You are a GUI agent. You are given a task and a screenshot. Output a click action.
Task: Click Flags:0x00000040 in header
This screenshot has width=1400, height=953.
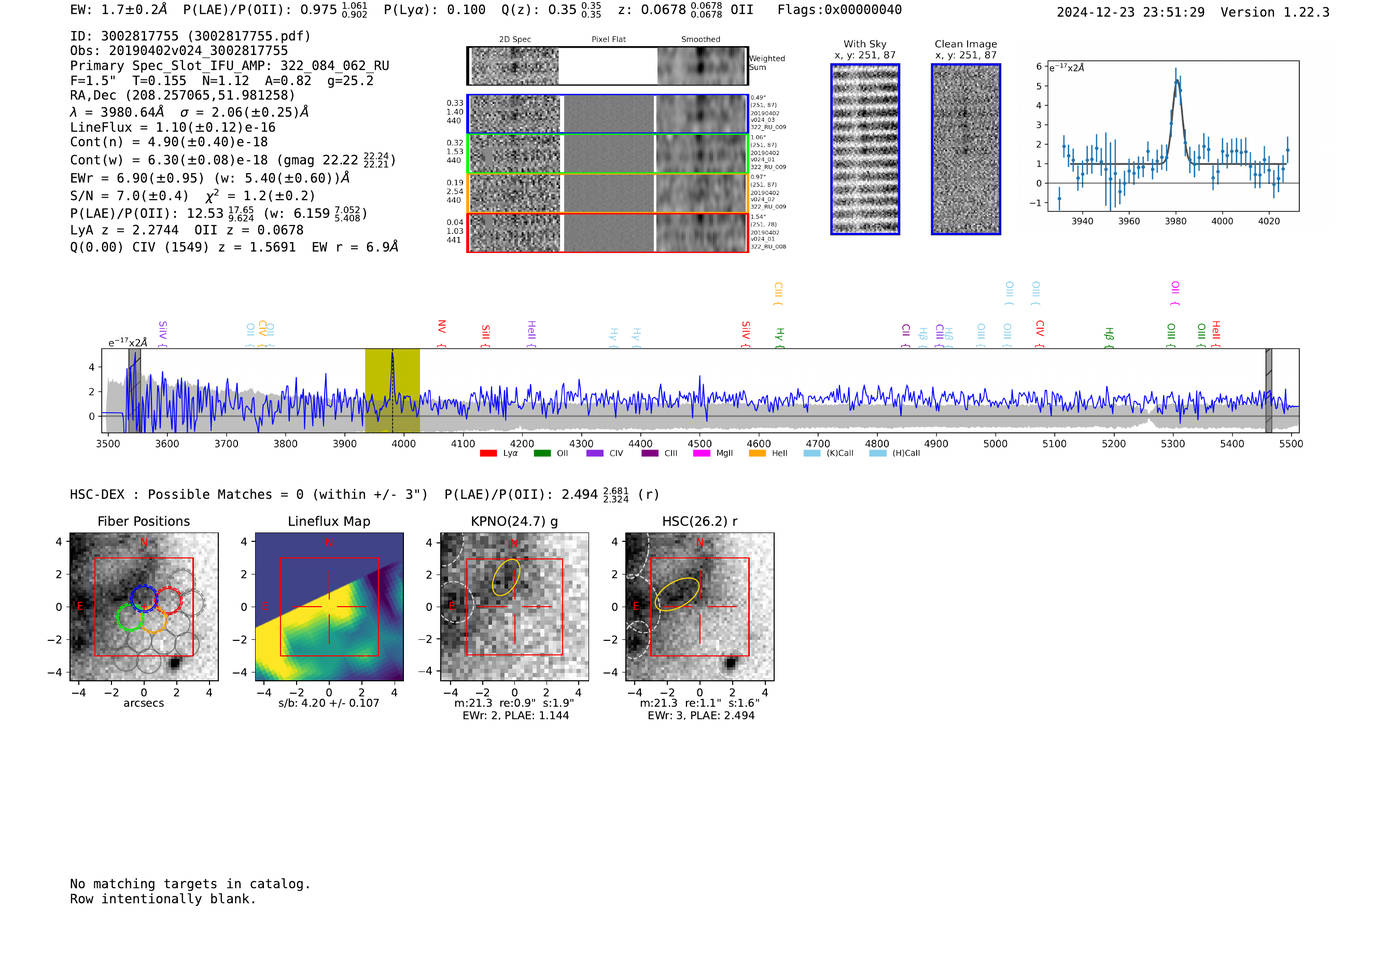(x=839, y=9)
